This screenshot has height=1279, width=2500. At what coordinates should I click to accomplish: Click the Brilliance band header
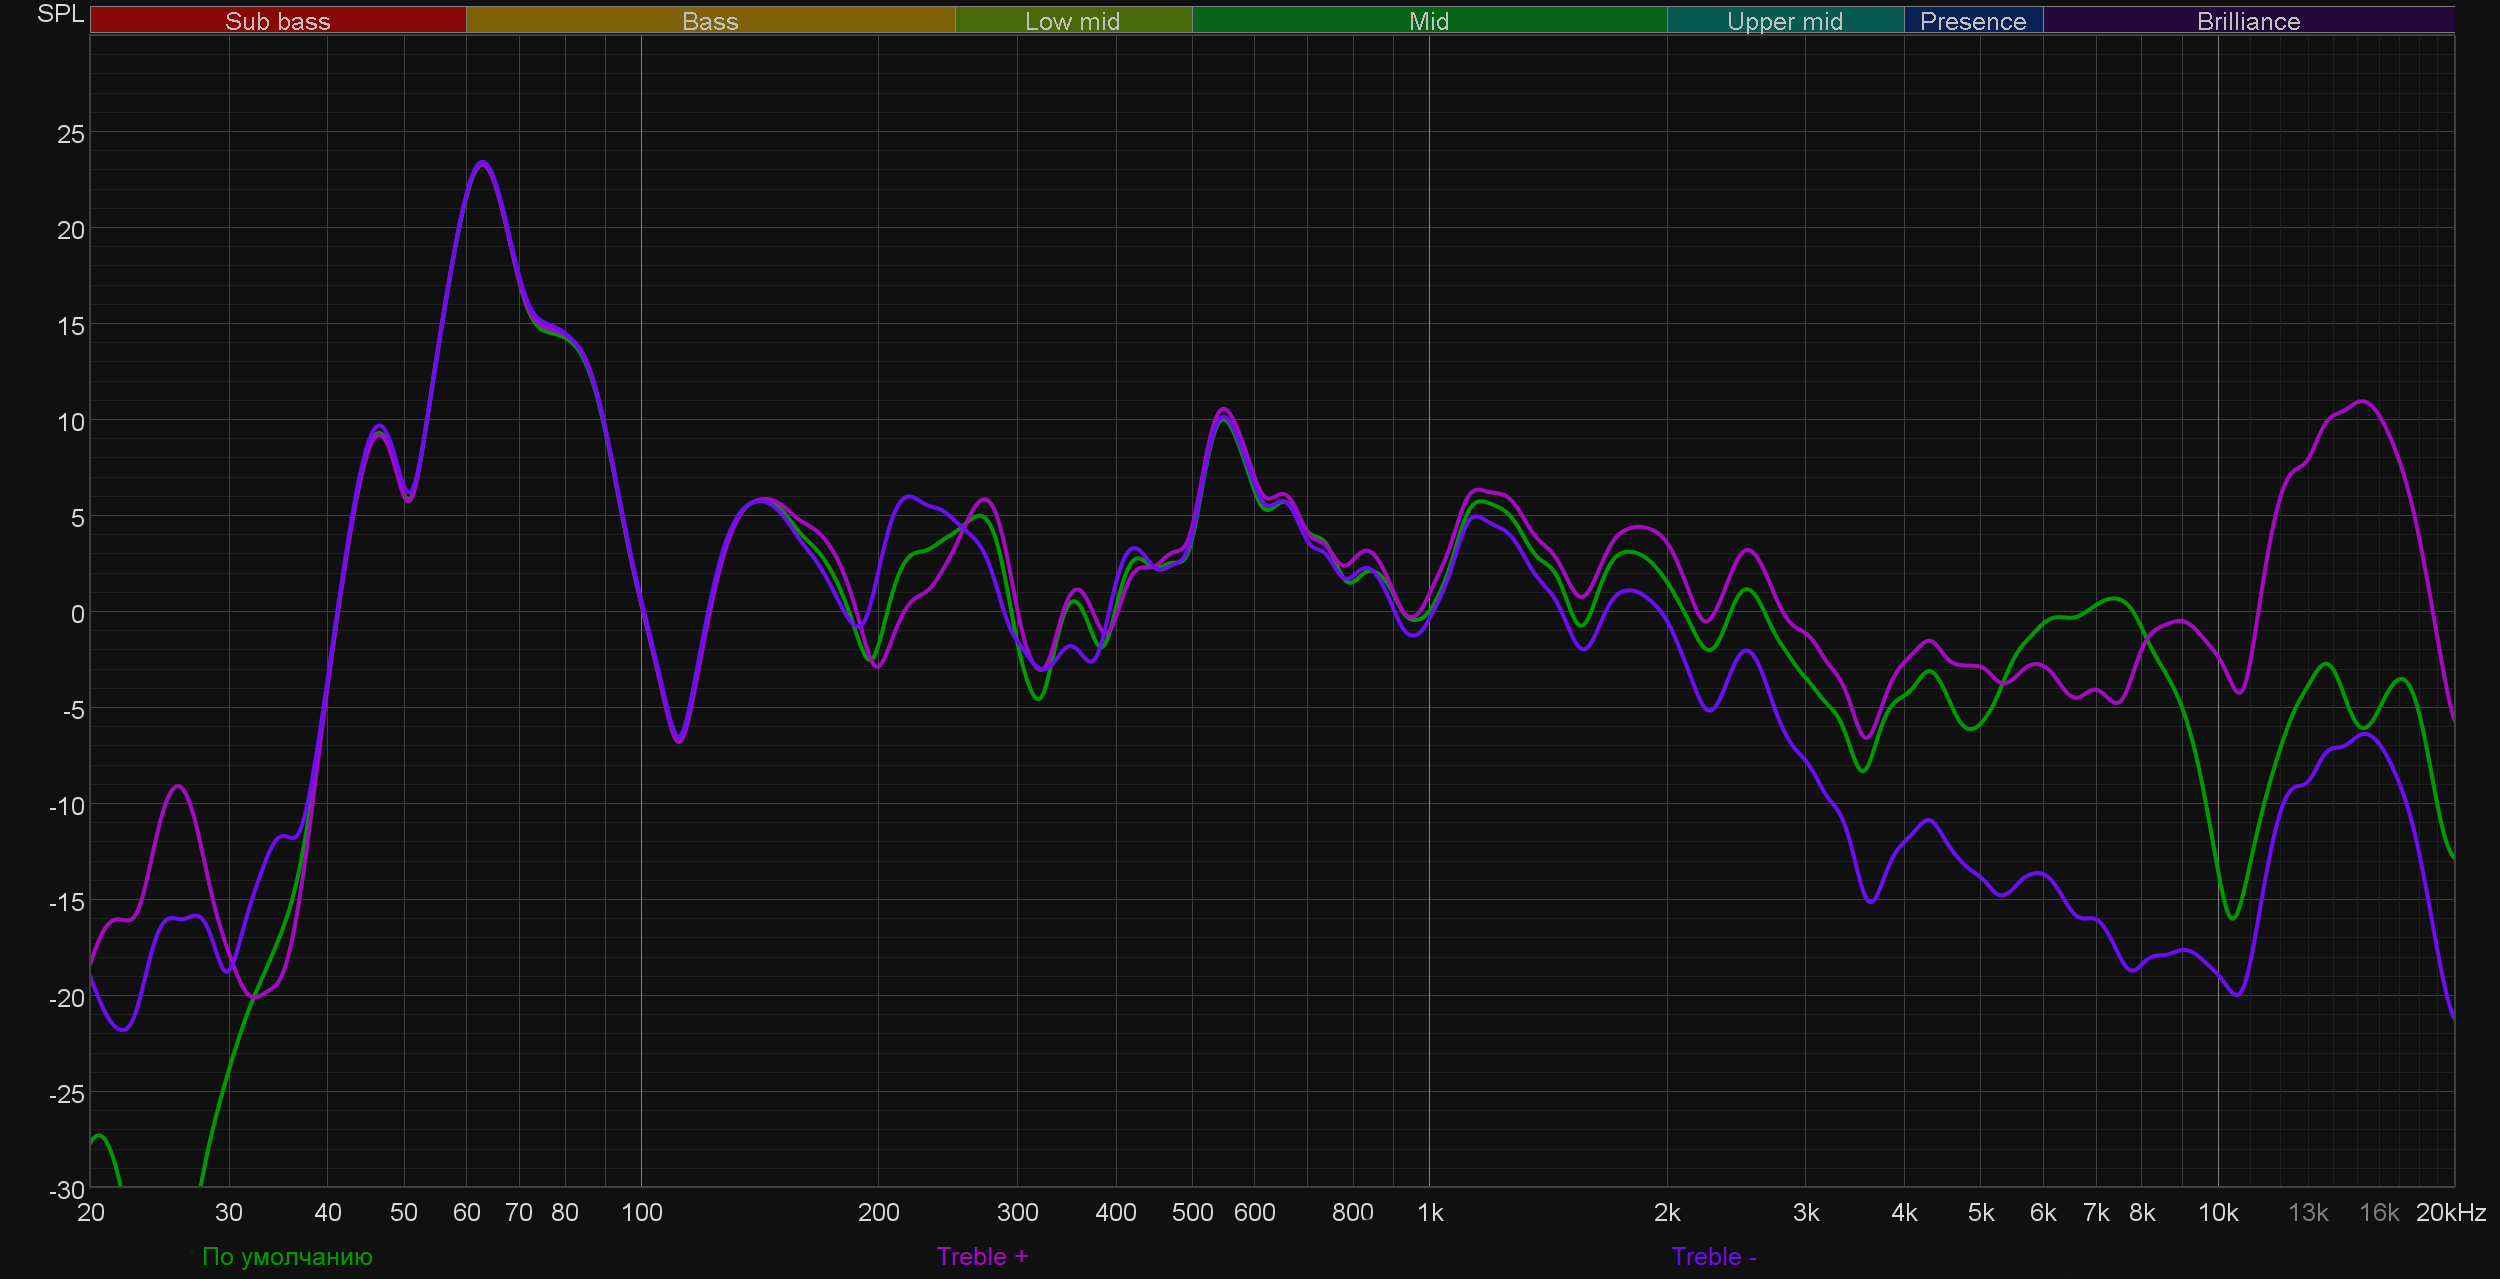coord(2248,21)
